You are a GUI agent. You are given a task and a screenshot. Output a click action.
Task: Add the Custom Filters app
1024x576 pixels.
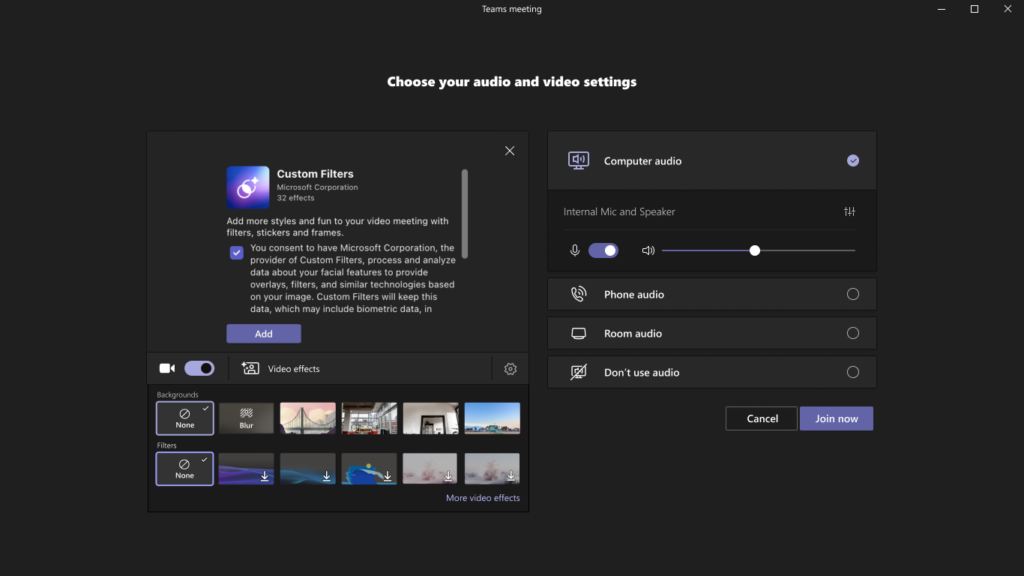pyautogui.click(x=264, y=334)
